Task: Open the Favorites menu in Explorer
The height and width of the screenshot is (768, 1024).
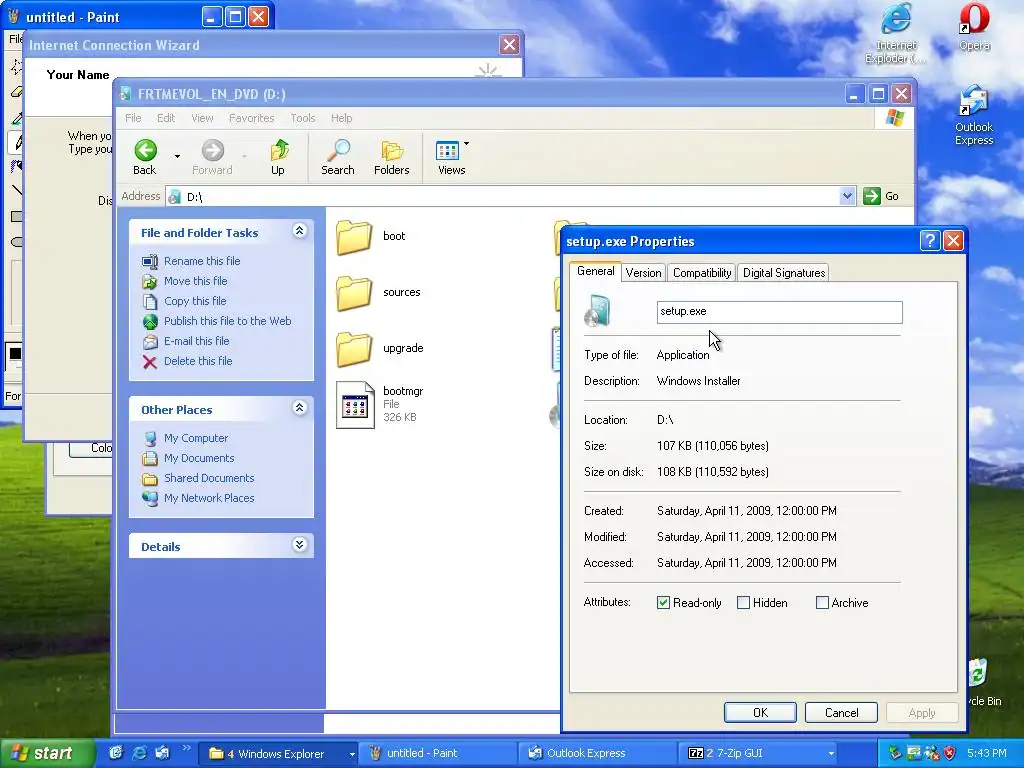Action: (251, 118)
